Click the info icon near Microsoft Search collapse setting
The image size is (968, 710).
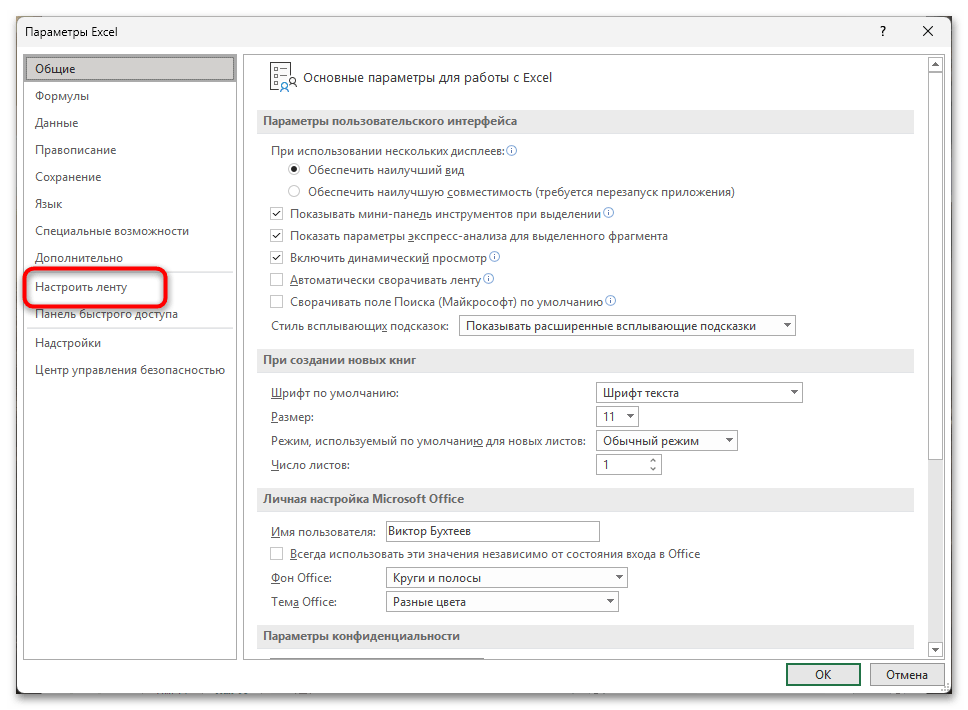610,301
